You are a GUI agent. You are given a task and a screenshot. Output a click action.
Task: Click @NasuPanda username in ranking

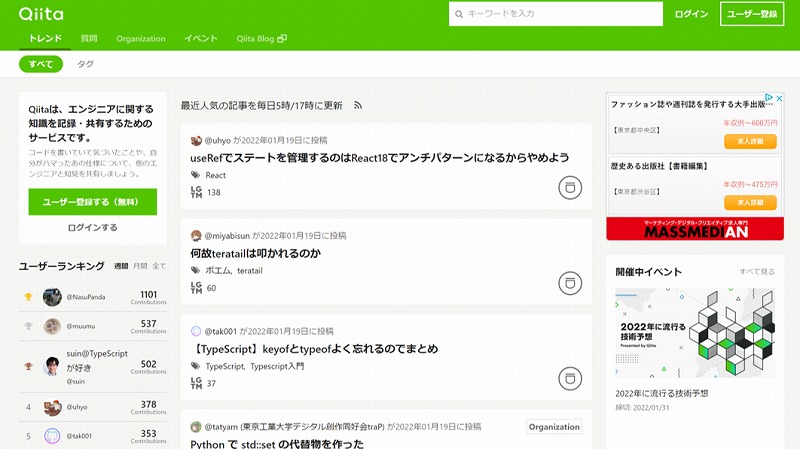tap(86, 297)
